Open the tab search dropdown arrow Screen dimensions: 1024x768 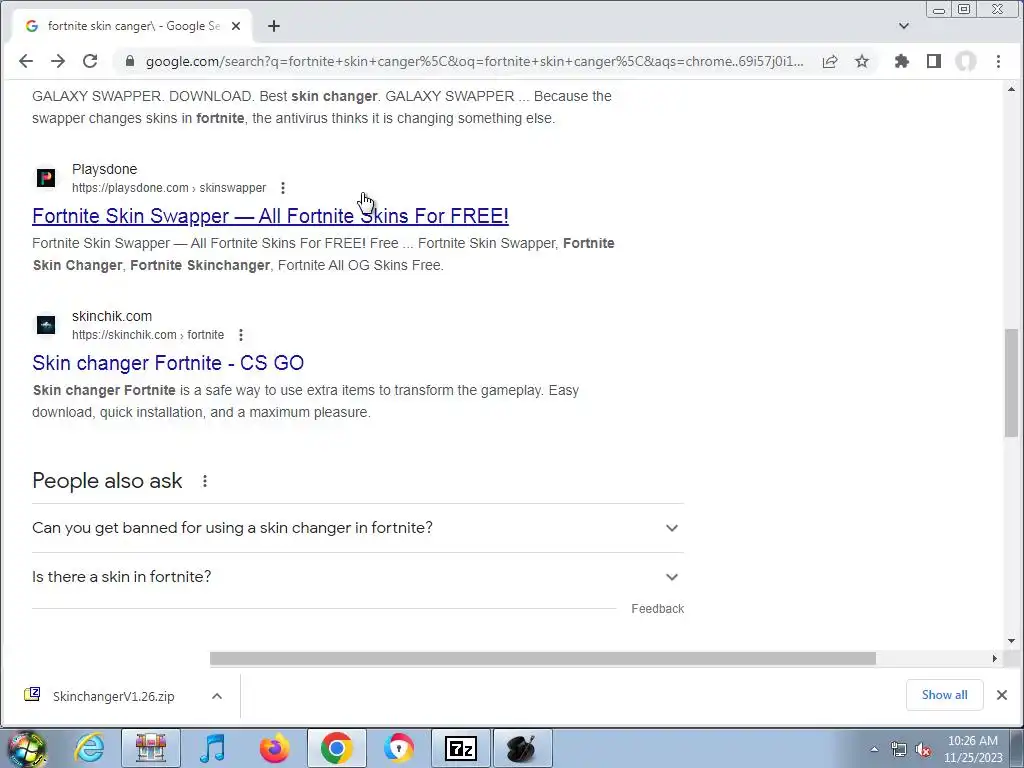pyautogui.click(x=904, y=26)
